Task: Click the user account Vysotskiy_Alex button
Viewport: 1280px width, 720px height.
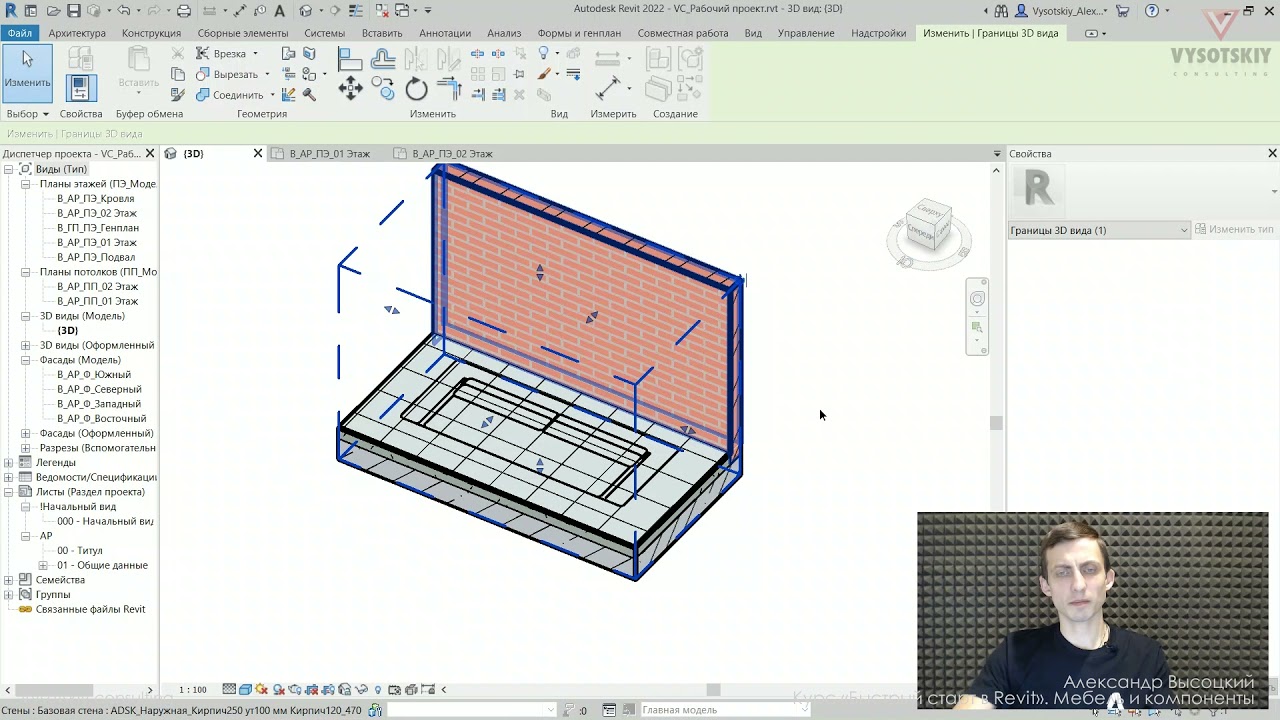Action: [1060, 11]
